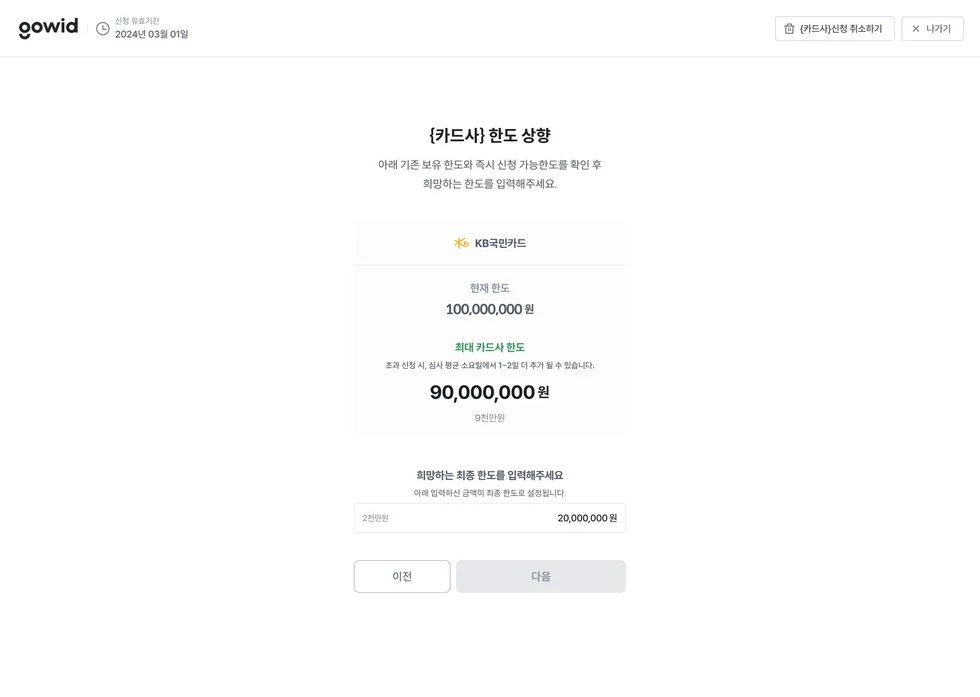The height and width of the screenshot is (697, 980).
Task: Focus the desired limit input field
Action: tap(489, 518)
